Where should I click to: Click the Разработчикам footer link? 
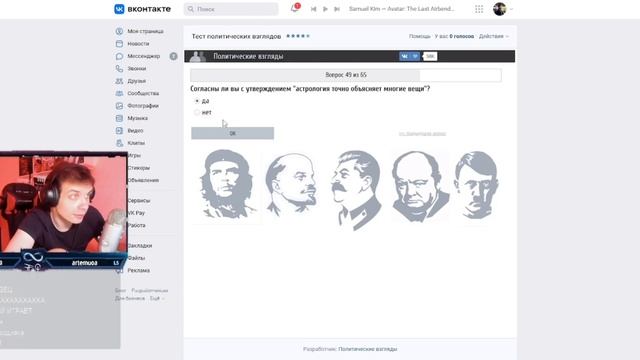pos(150,291)
